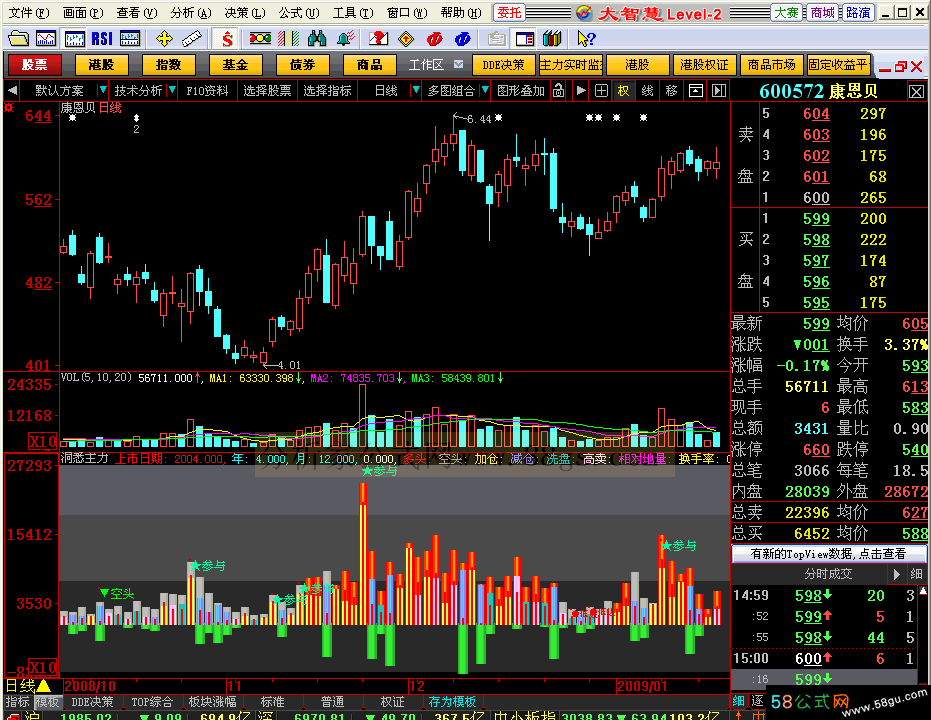Screen dimensions: 931x720
Task: Open search with the binoculars icon
Action: pyautogui.click(x=317, y=39)
